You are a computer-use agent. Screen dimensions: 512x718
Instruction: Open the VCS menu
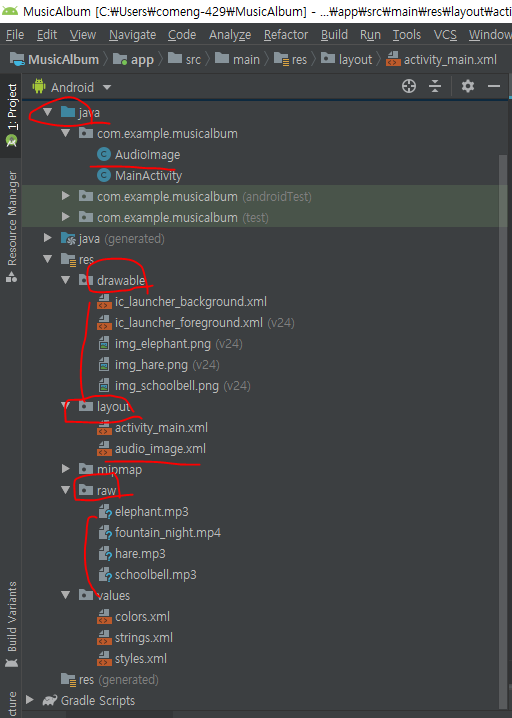tap(445, 35)
